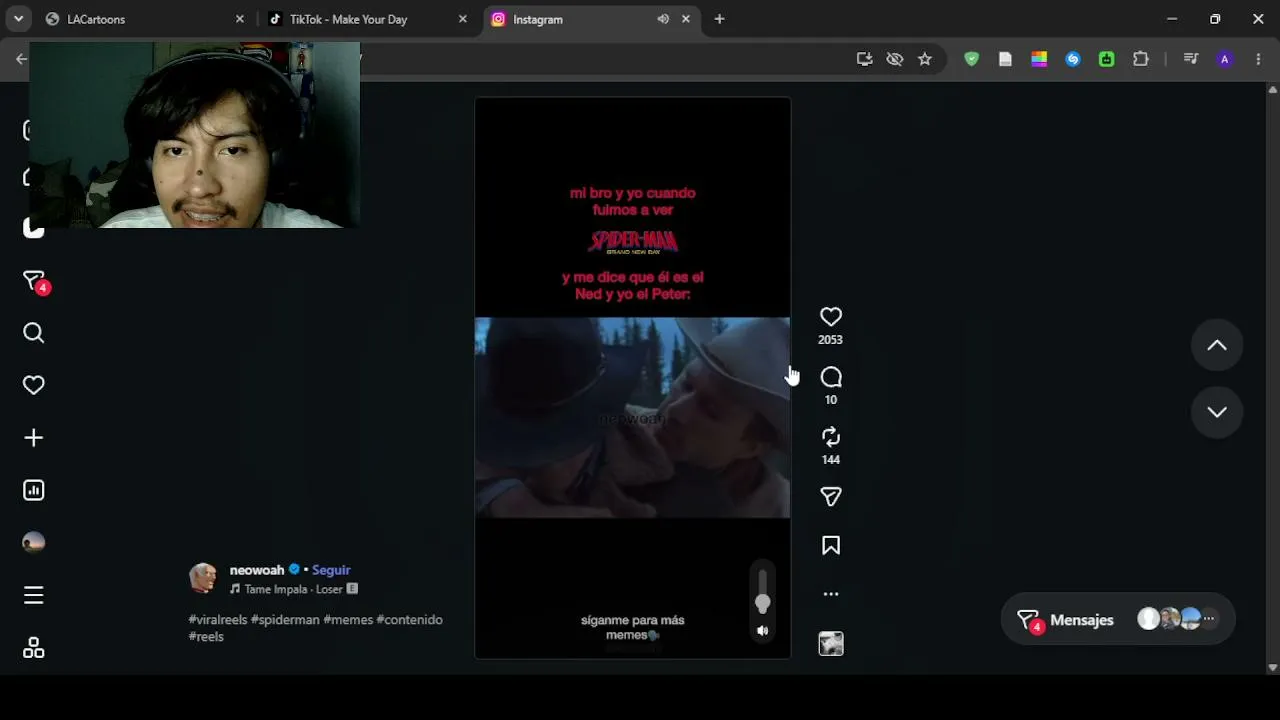
Task: Open Notifications heart in the sidebar
Action: coord(34,385)
